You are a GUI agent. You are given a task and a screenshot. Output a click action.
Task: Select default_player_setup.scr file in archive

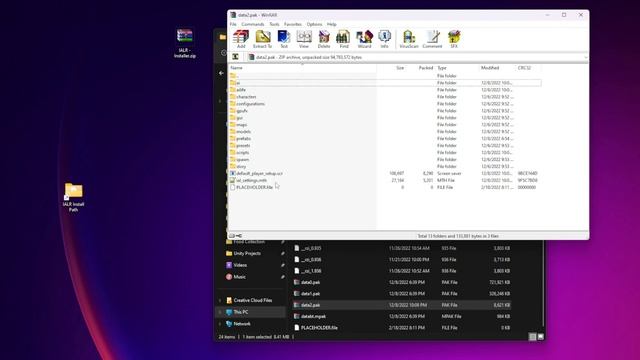pyautogui.click(x=385, y=173)
